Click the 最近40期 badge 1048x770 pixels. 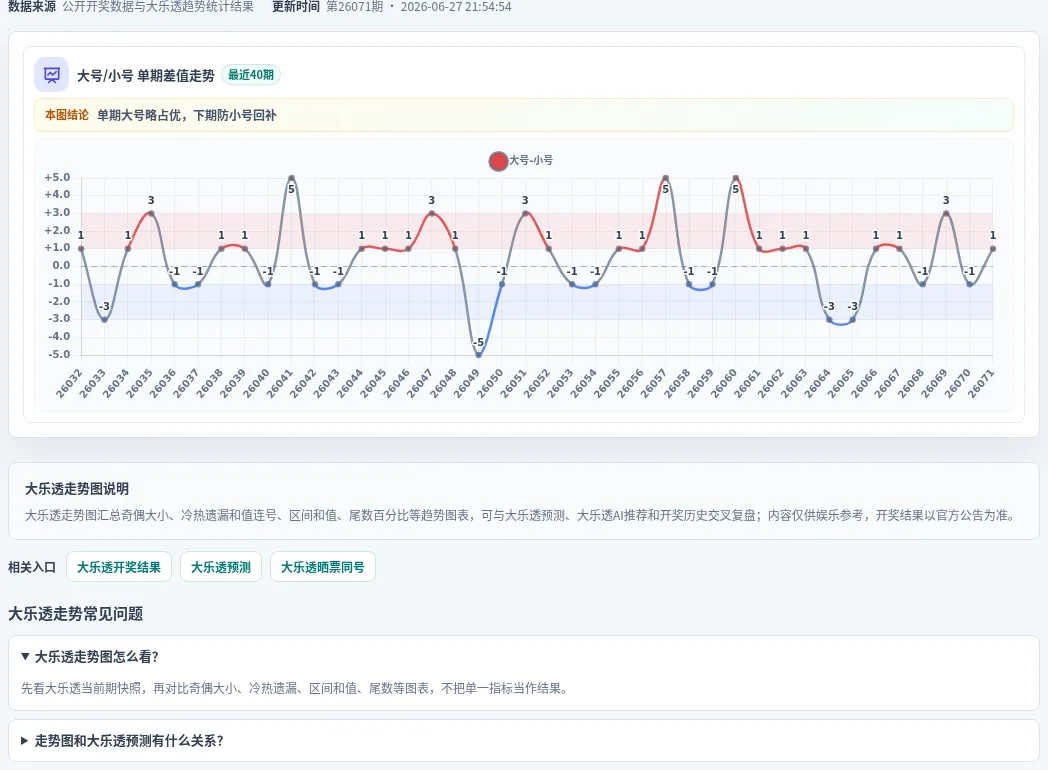(251, 75)
